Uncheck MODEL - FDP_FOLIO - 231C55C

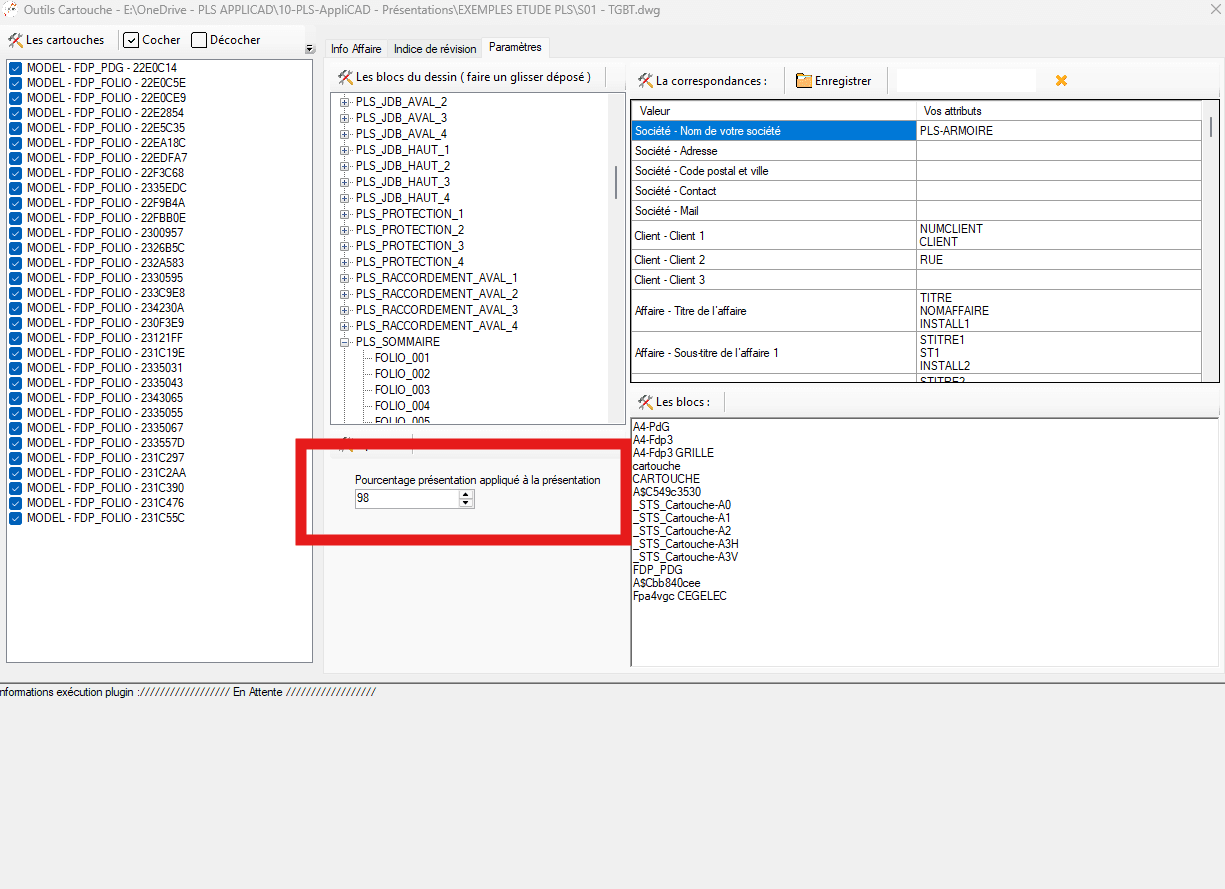pos(15,518)
